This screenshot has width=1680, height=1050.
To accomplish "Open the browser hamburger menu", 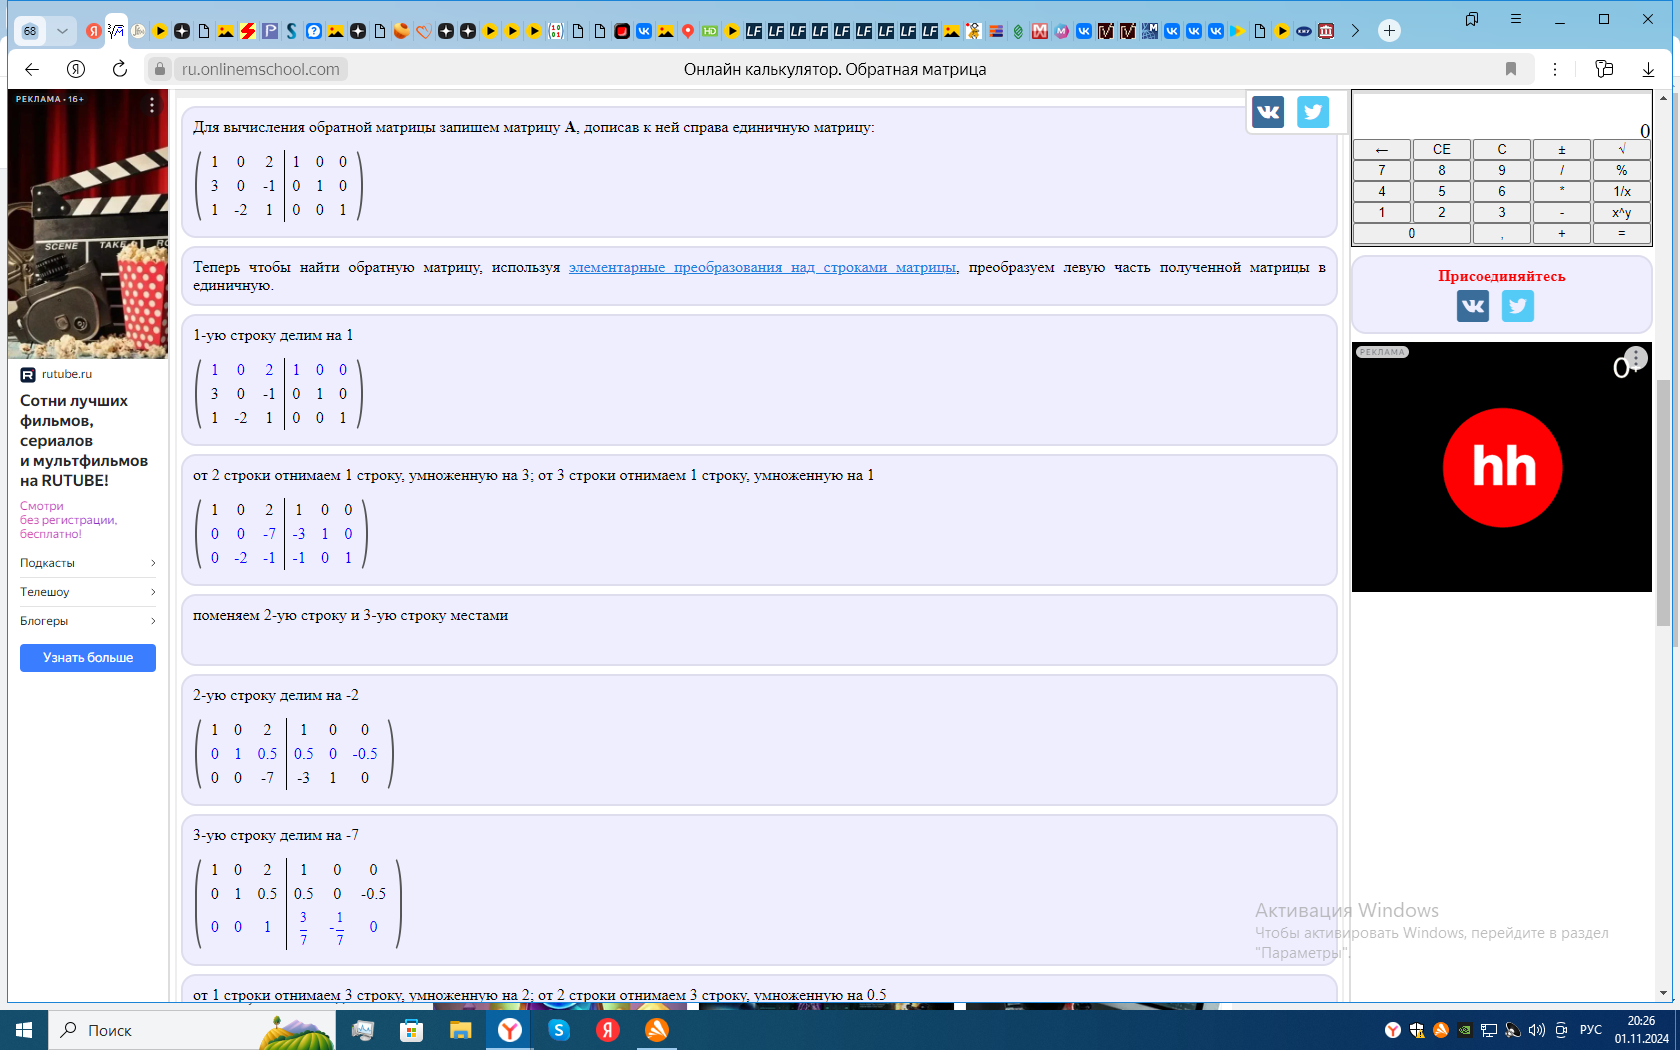I will 1516,19.
